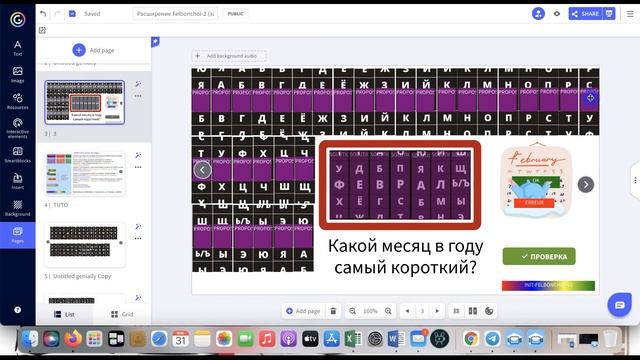Open presentation mode icon next to Share
This screenshot has width=640, height=360.
[609, 14]
